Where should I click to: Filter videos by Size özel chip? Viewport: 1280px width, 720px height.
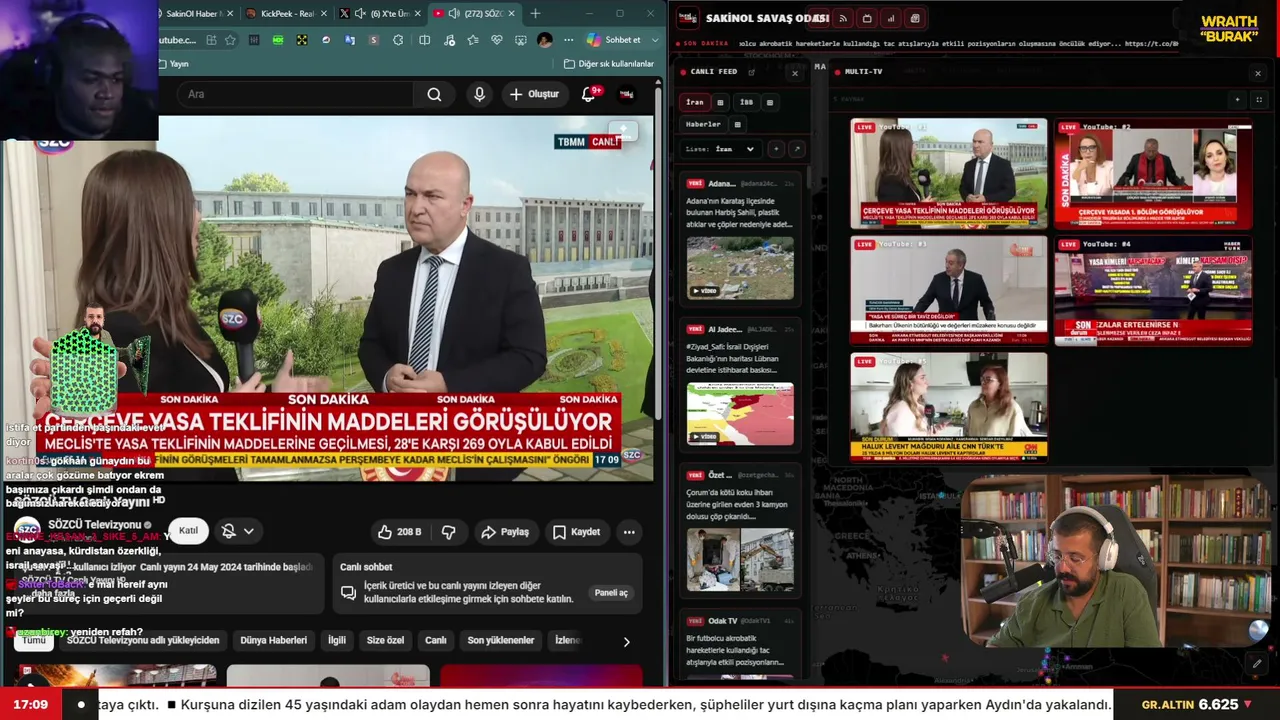pyautogui.click(x=386, y=640)
